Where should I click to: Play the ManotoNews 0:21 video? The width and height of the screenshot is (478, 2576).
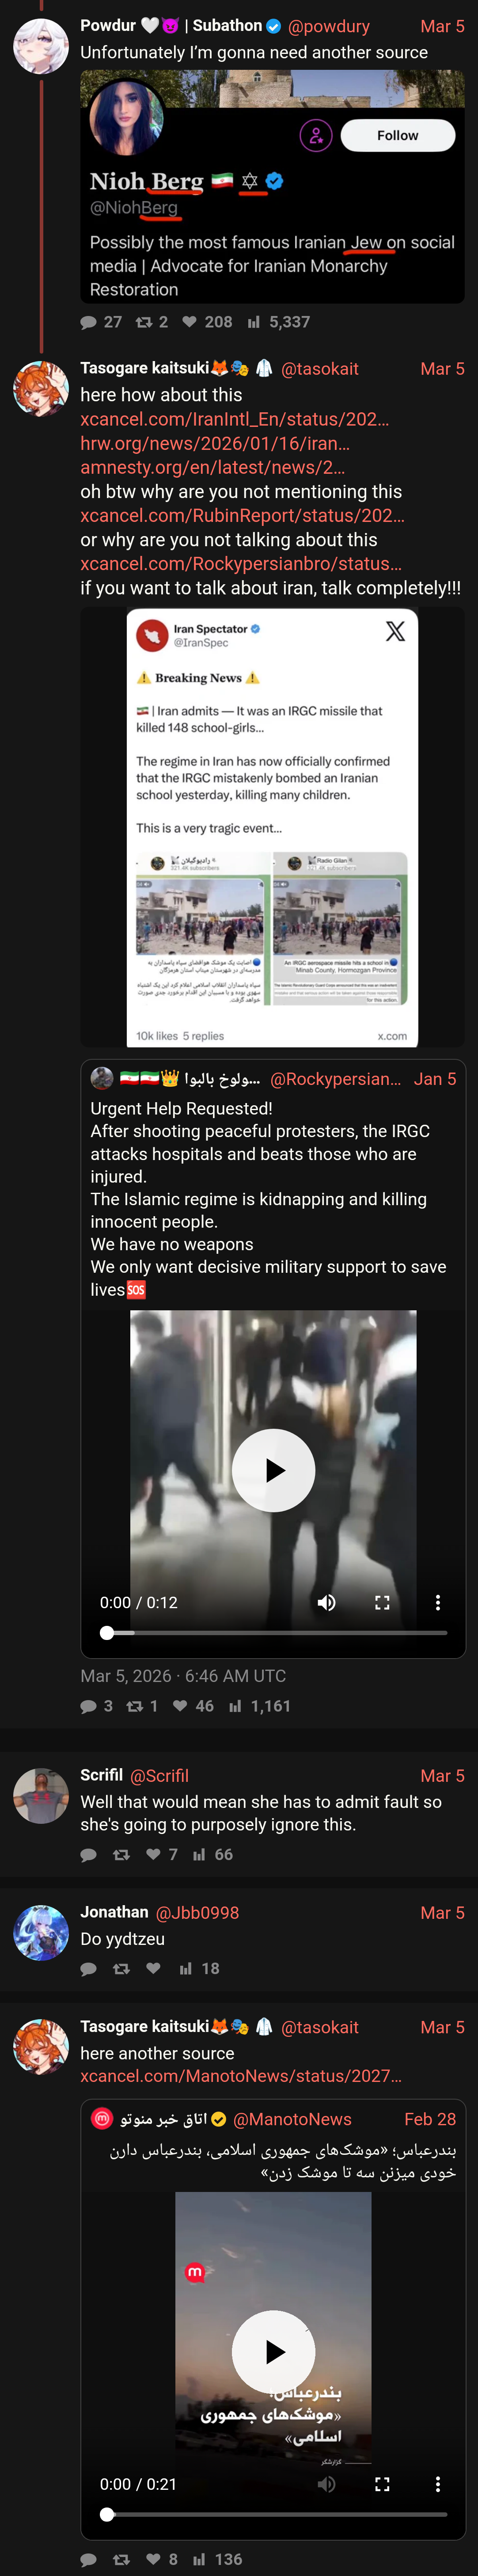coord(273,2352)
